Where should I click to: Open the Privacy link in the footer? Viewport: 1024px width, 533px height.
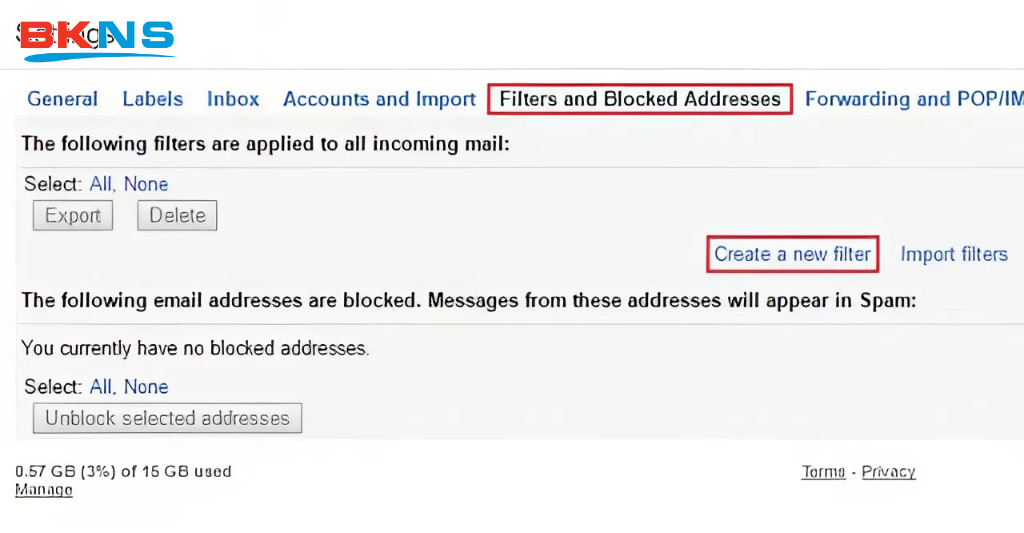[x=888, y=472]
